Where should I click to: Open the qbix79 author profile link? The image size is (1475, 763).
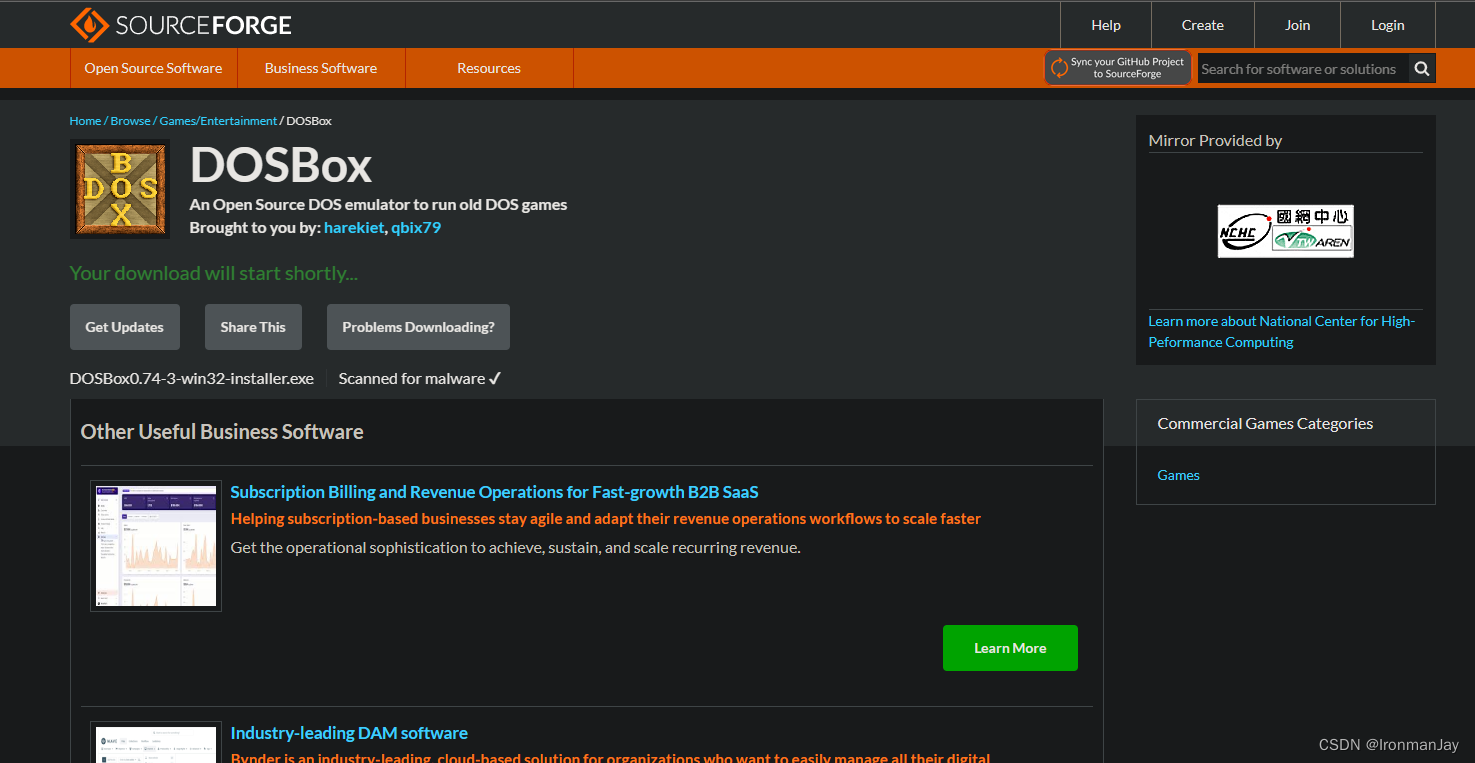click(416, 227)
